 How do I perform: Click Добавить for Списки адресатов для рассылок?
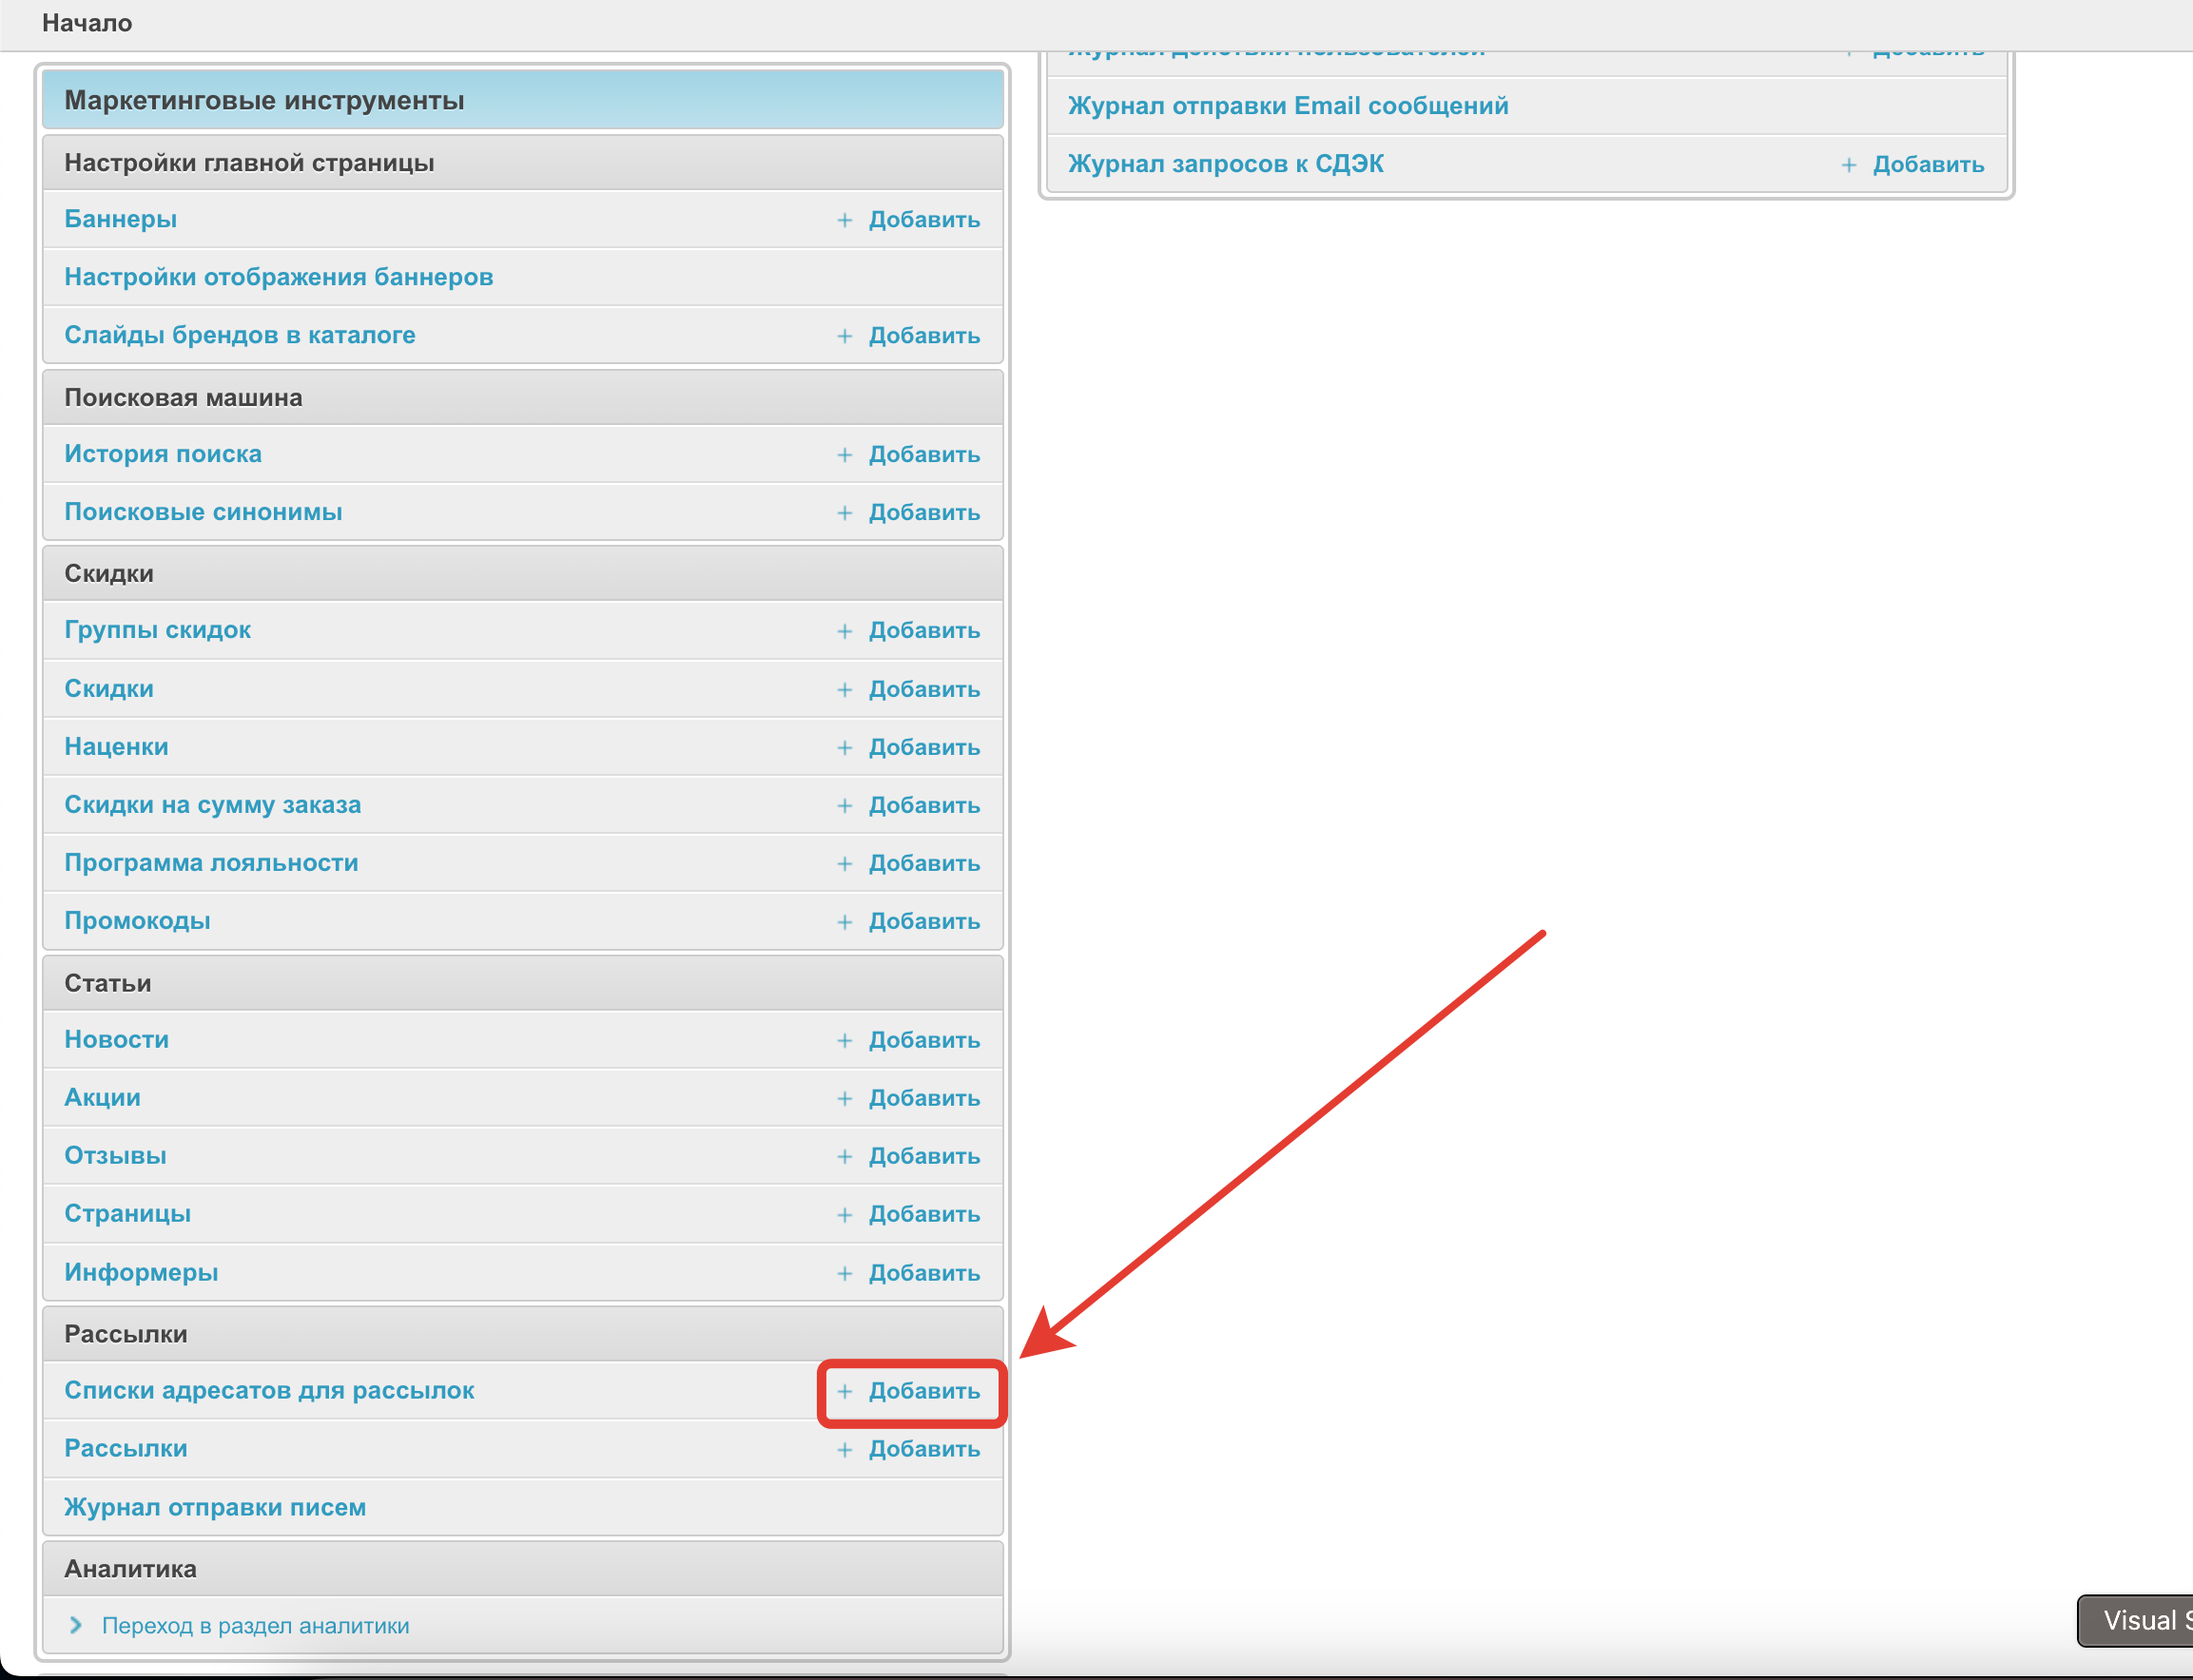tap(923, 1391)
